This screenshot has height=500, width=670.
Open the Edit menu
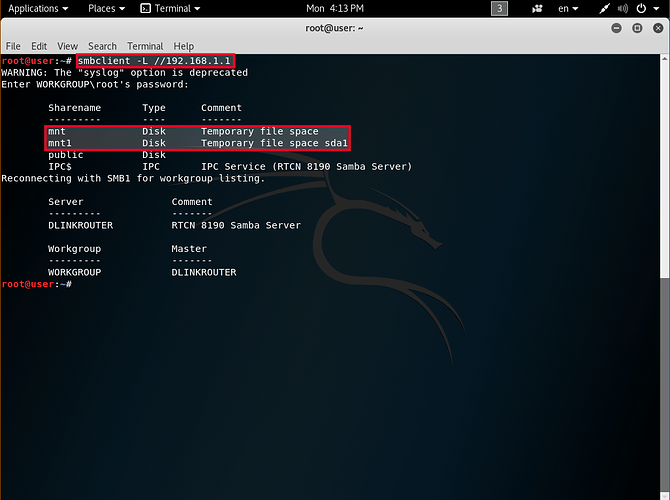(x=39, y=46)
